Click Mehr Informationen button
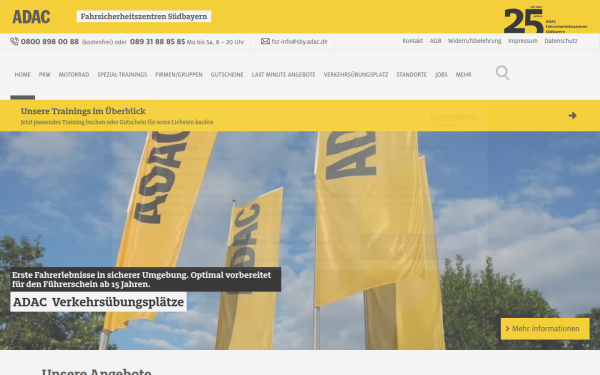The width and height of the screenshot is (600, 375). (545, 329)
